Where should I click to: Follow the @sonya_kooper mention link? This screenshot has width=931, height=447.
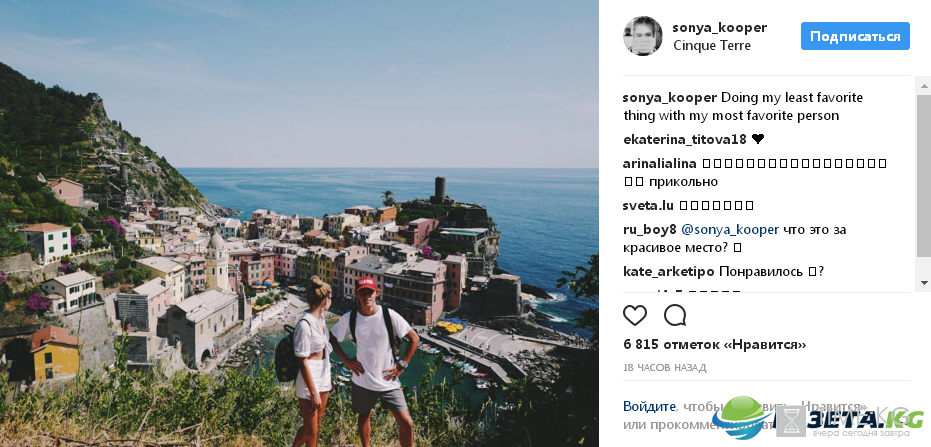click(x=730, y=230)
